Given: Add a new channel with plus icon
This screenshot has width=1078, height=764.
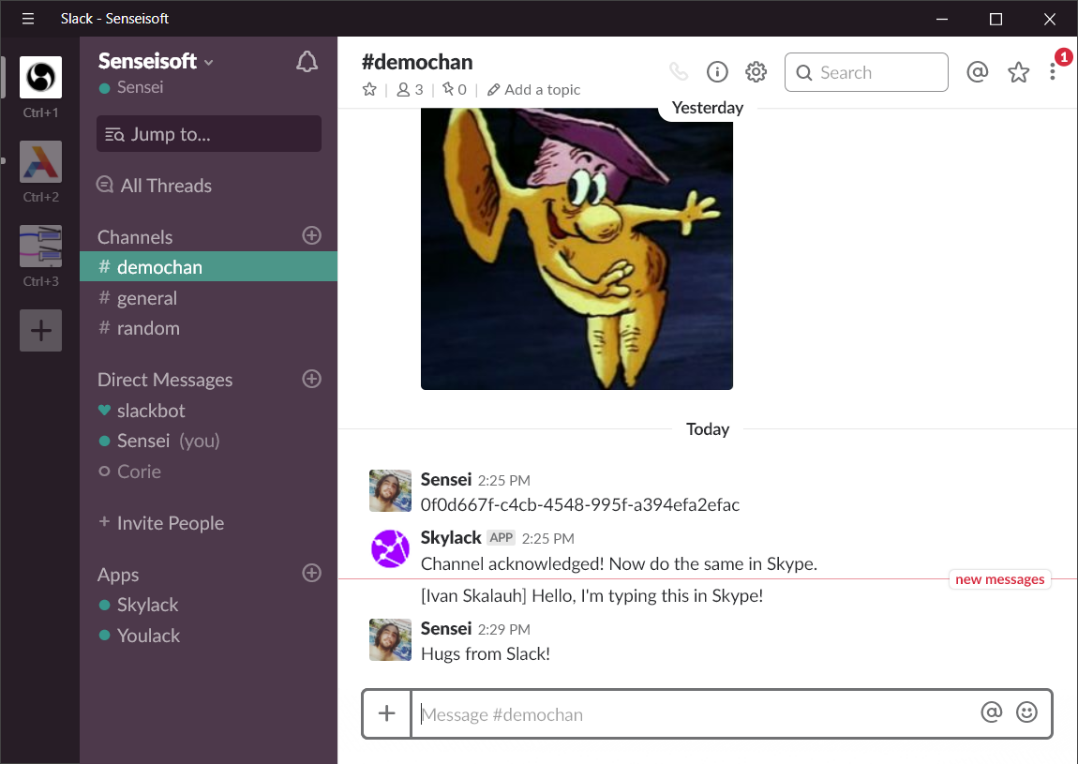Looking at the screenshot, I should [x=311, y=236].
